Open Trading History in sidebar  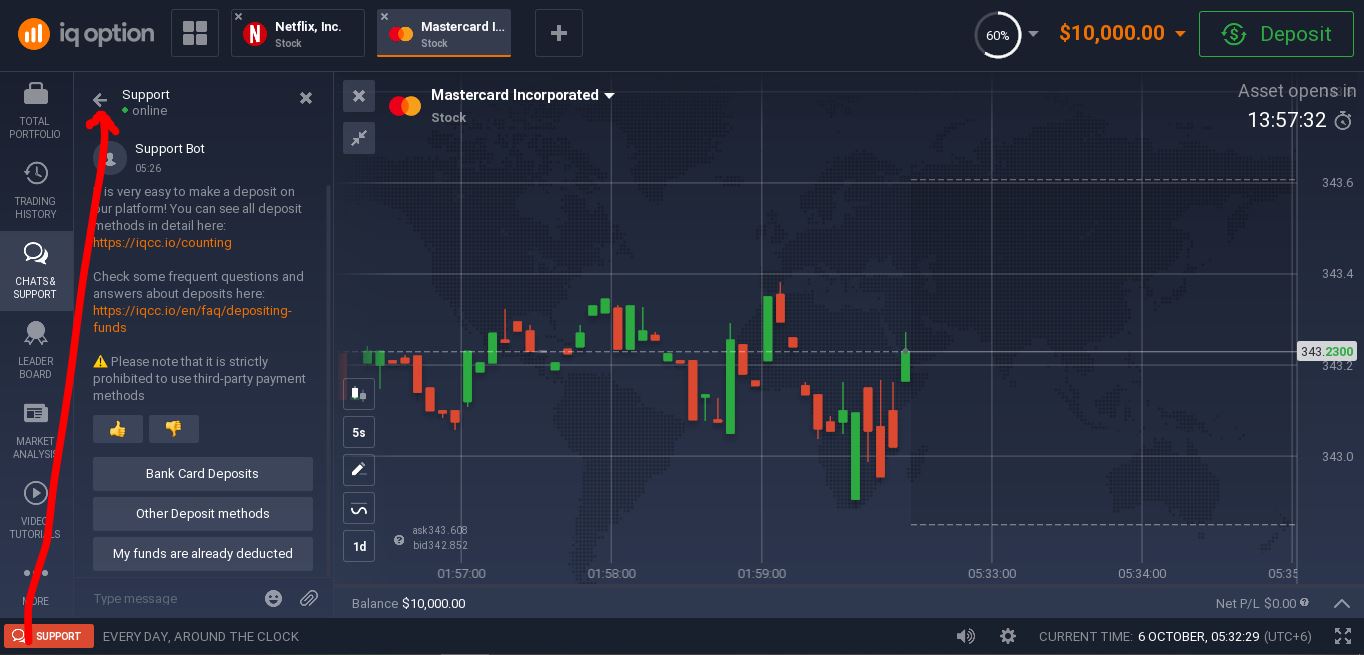35,191
